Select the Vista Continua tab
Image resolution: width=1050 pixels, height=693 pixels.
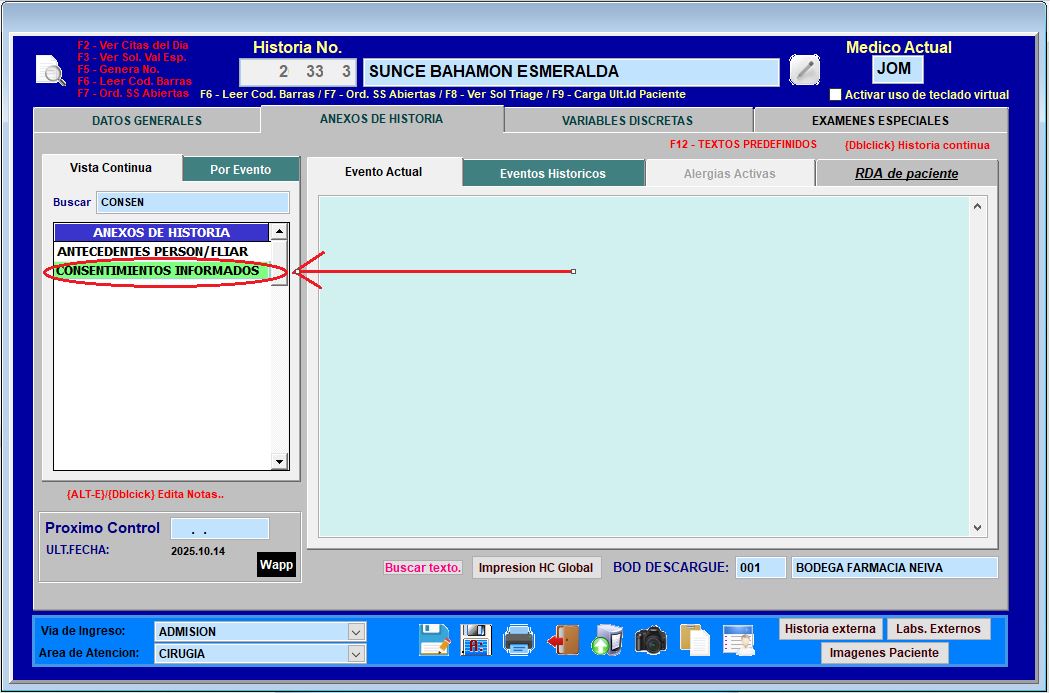[x=111, y=168]
